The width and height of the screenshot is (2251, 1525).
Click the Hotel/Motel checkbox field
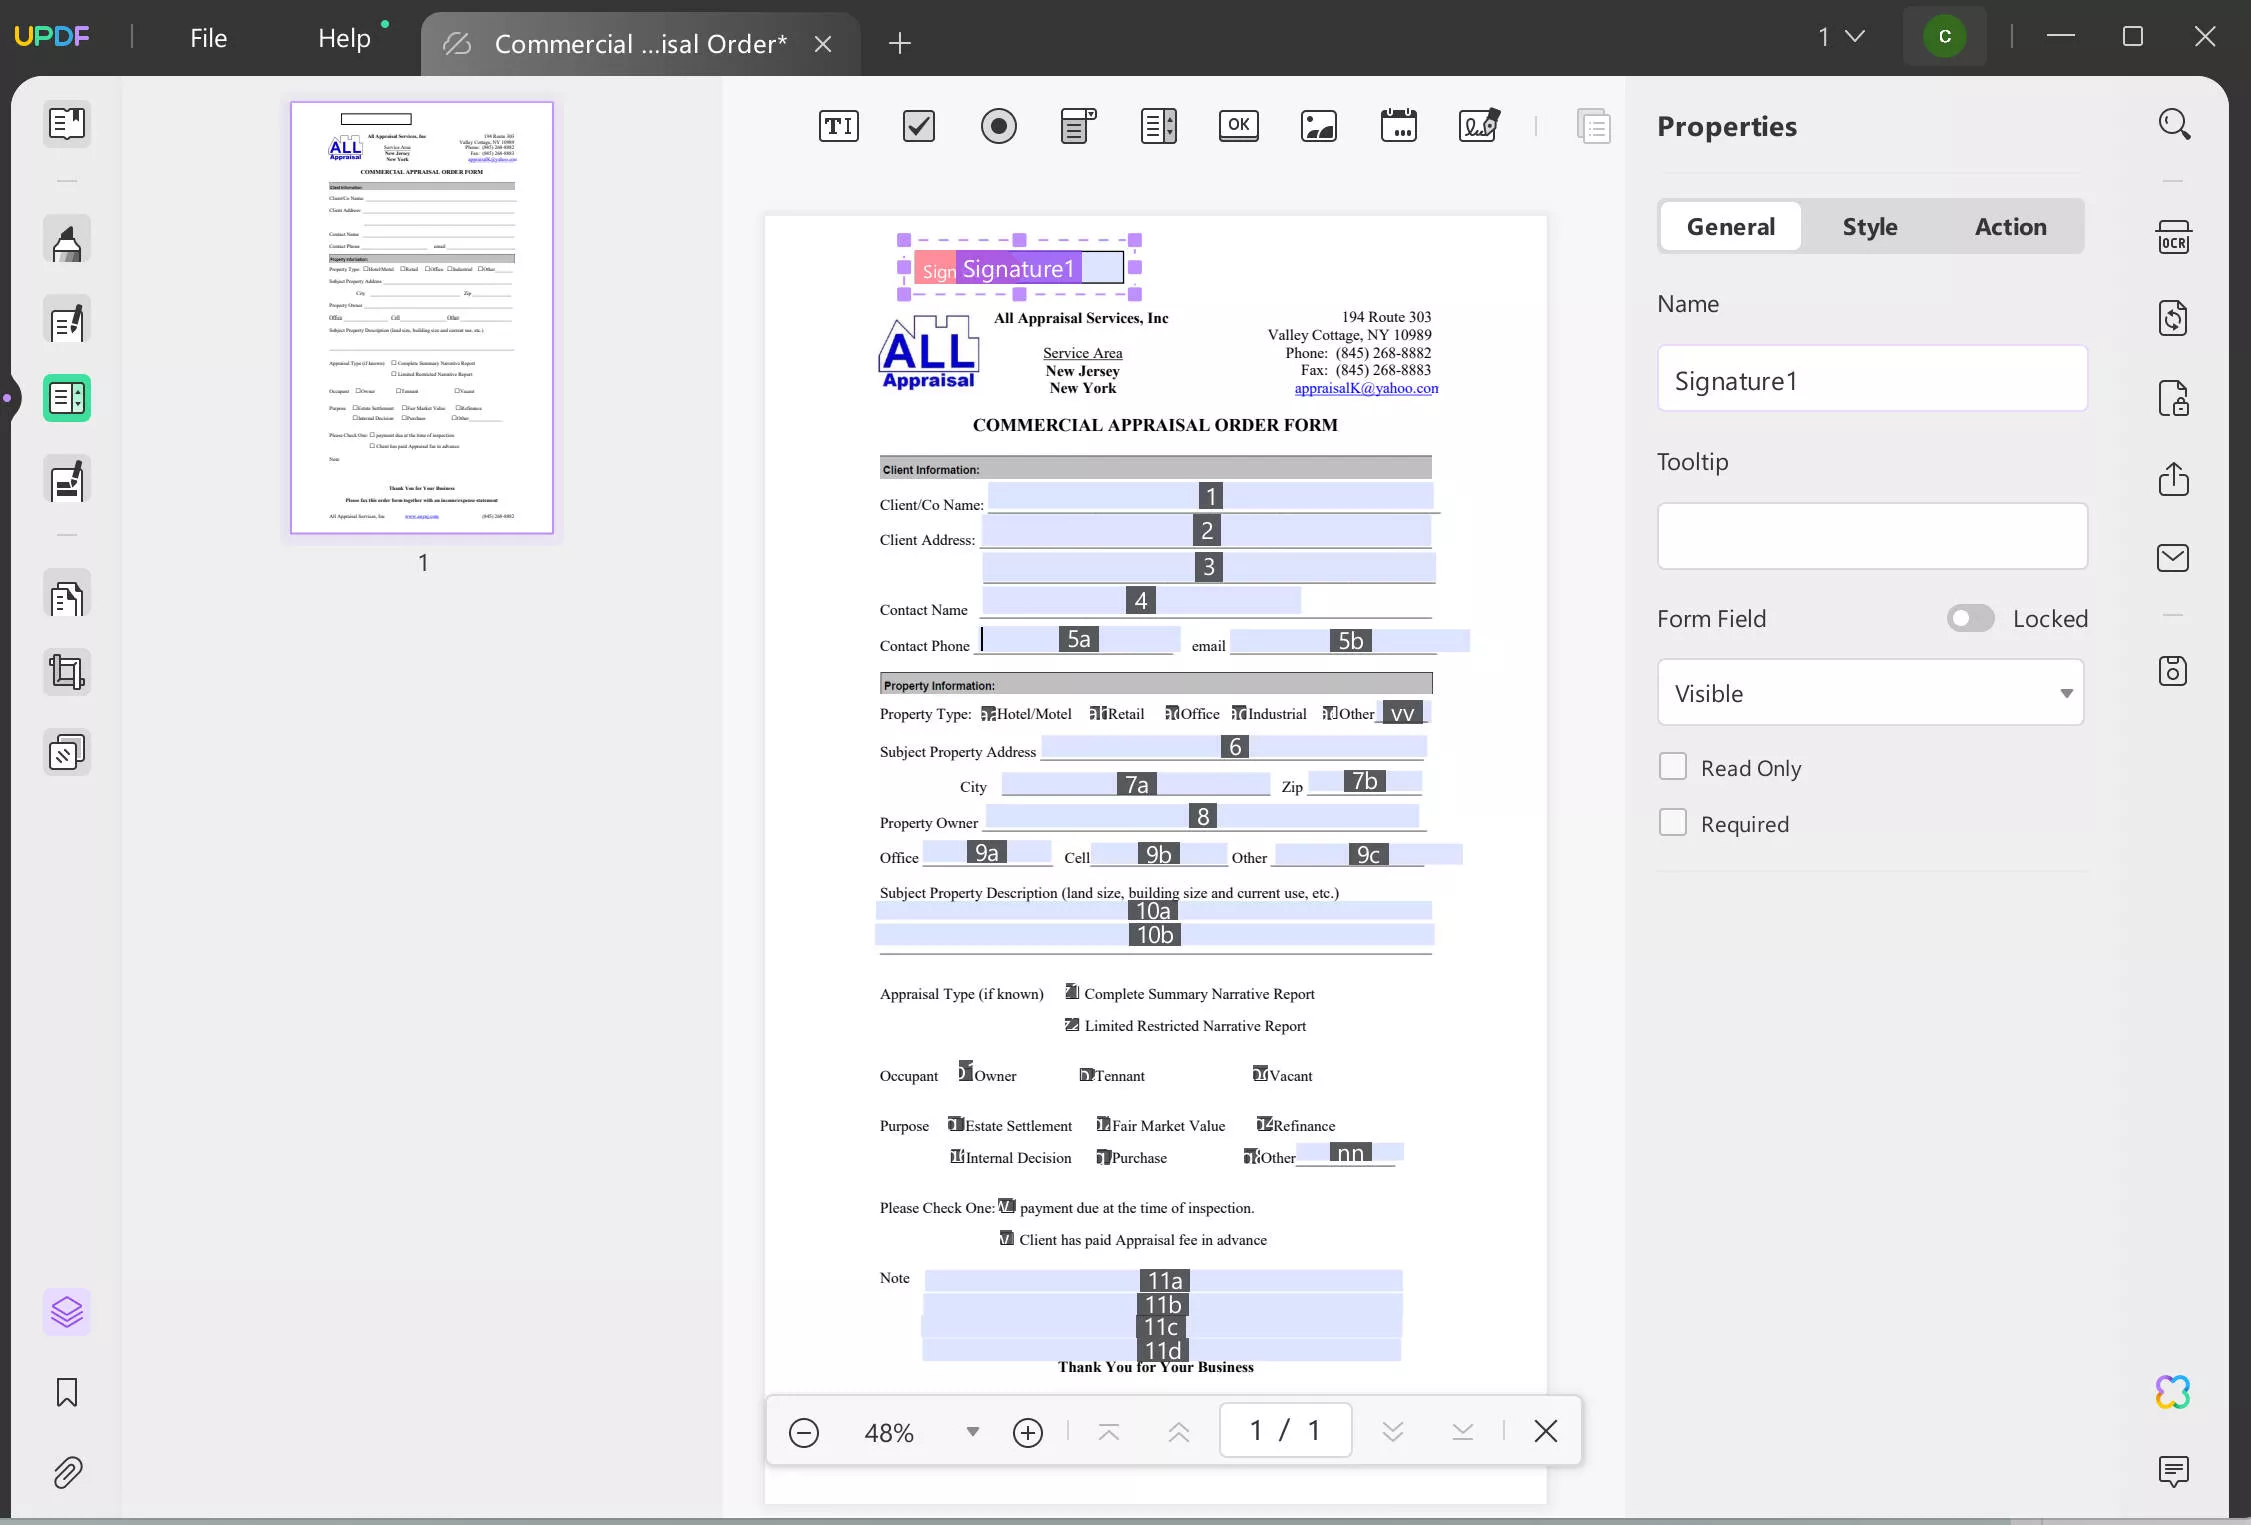(x=988, y=714)
